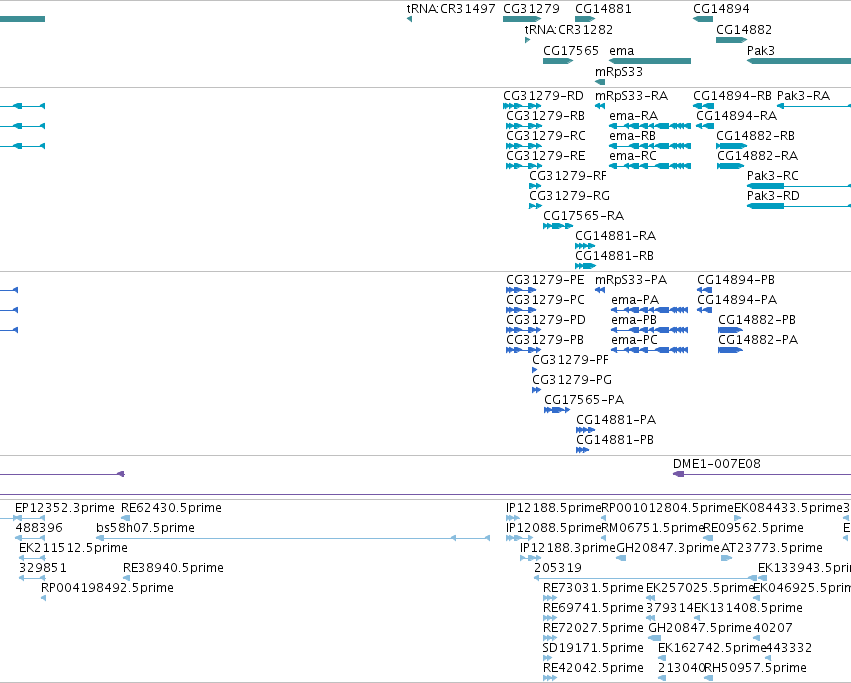
Task: Select protein CG31279-PF
Action: pyautogui.click(x=535, y=370)
